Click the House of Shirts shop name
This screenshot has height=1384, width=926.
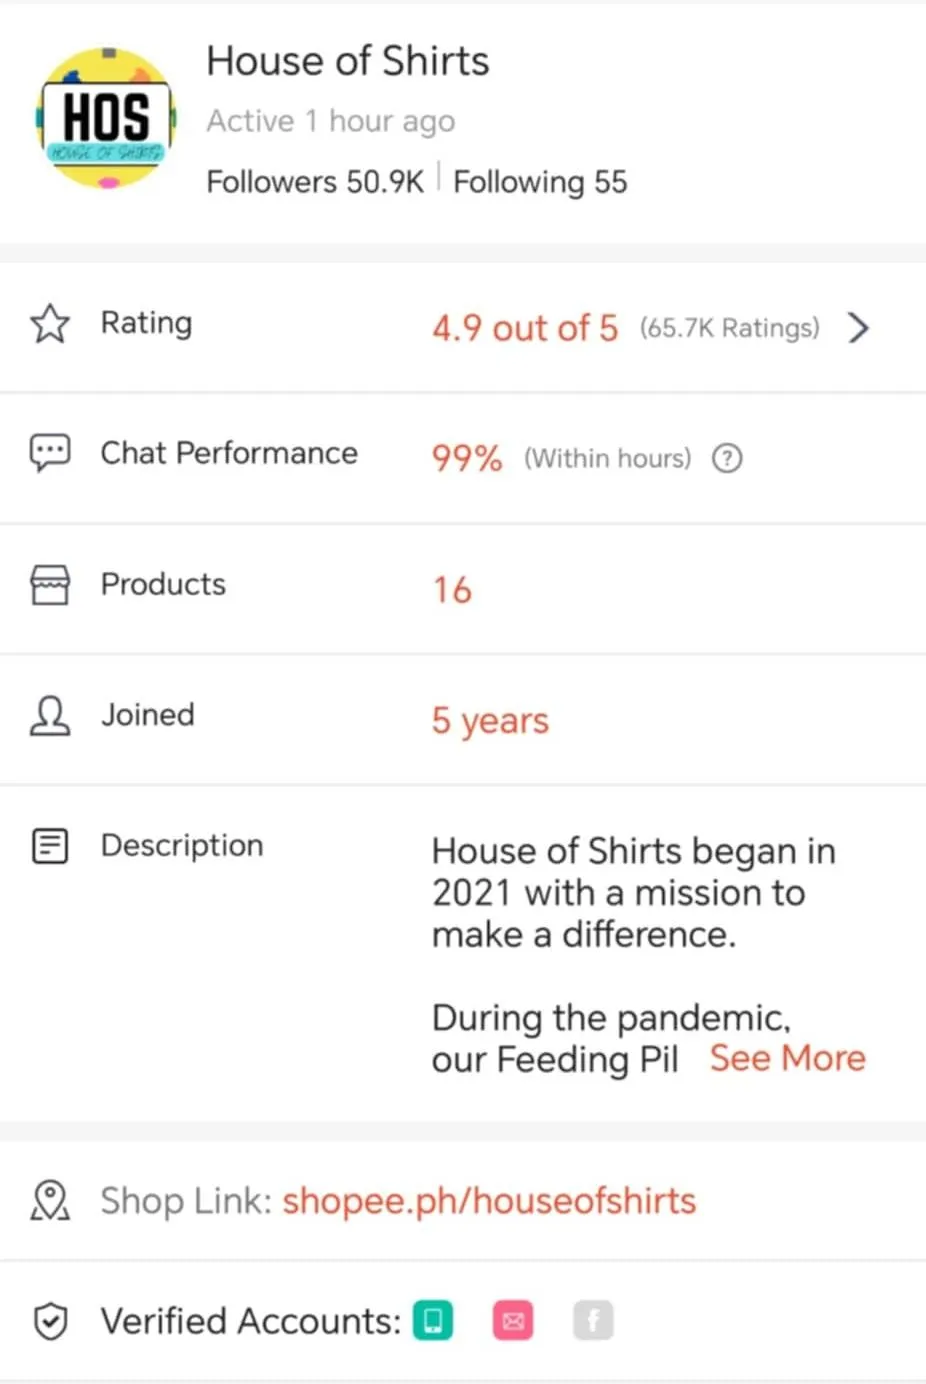point(348,61)
